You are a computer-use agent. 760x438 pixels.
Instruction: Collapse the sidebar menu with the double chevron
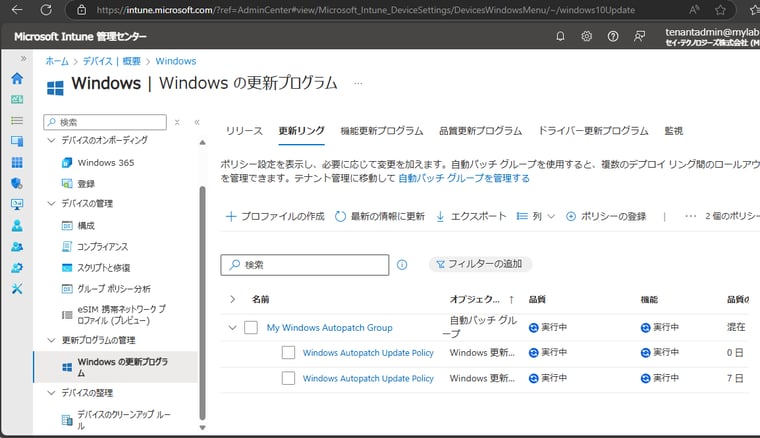[x=197, y=122]
